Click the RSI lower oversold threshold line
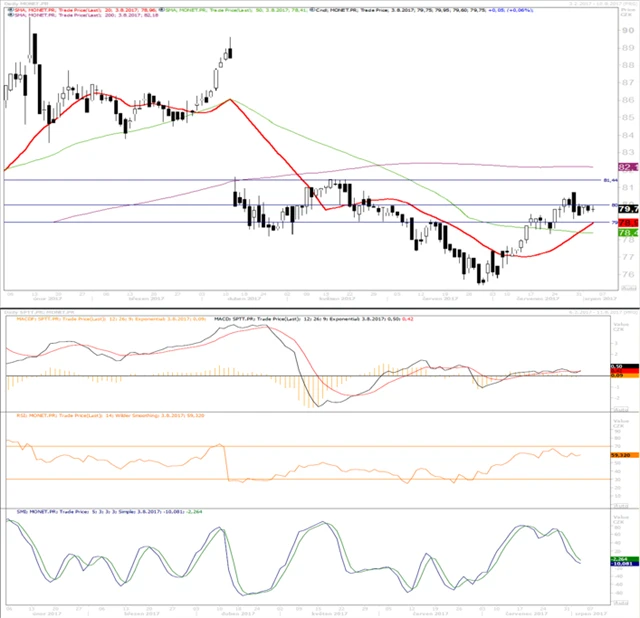This screenshot has height=618, width=640. click(300, 479)
